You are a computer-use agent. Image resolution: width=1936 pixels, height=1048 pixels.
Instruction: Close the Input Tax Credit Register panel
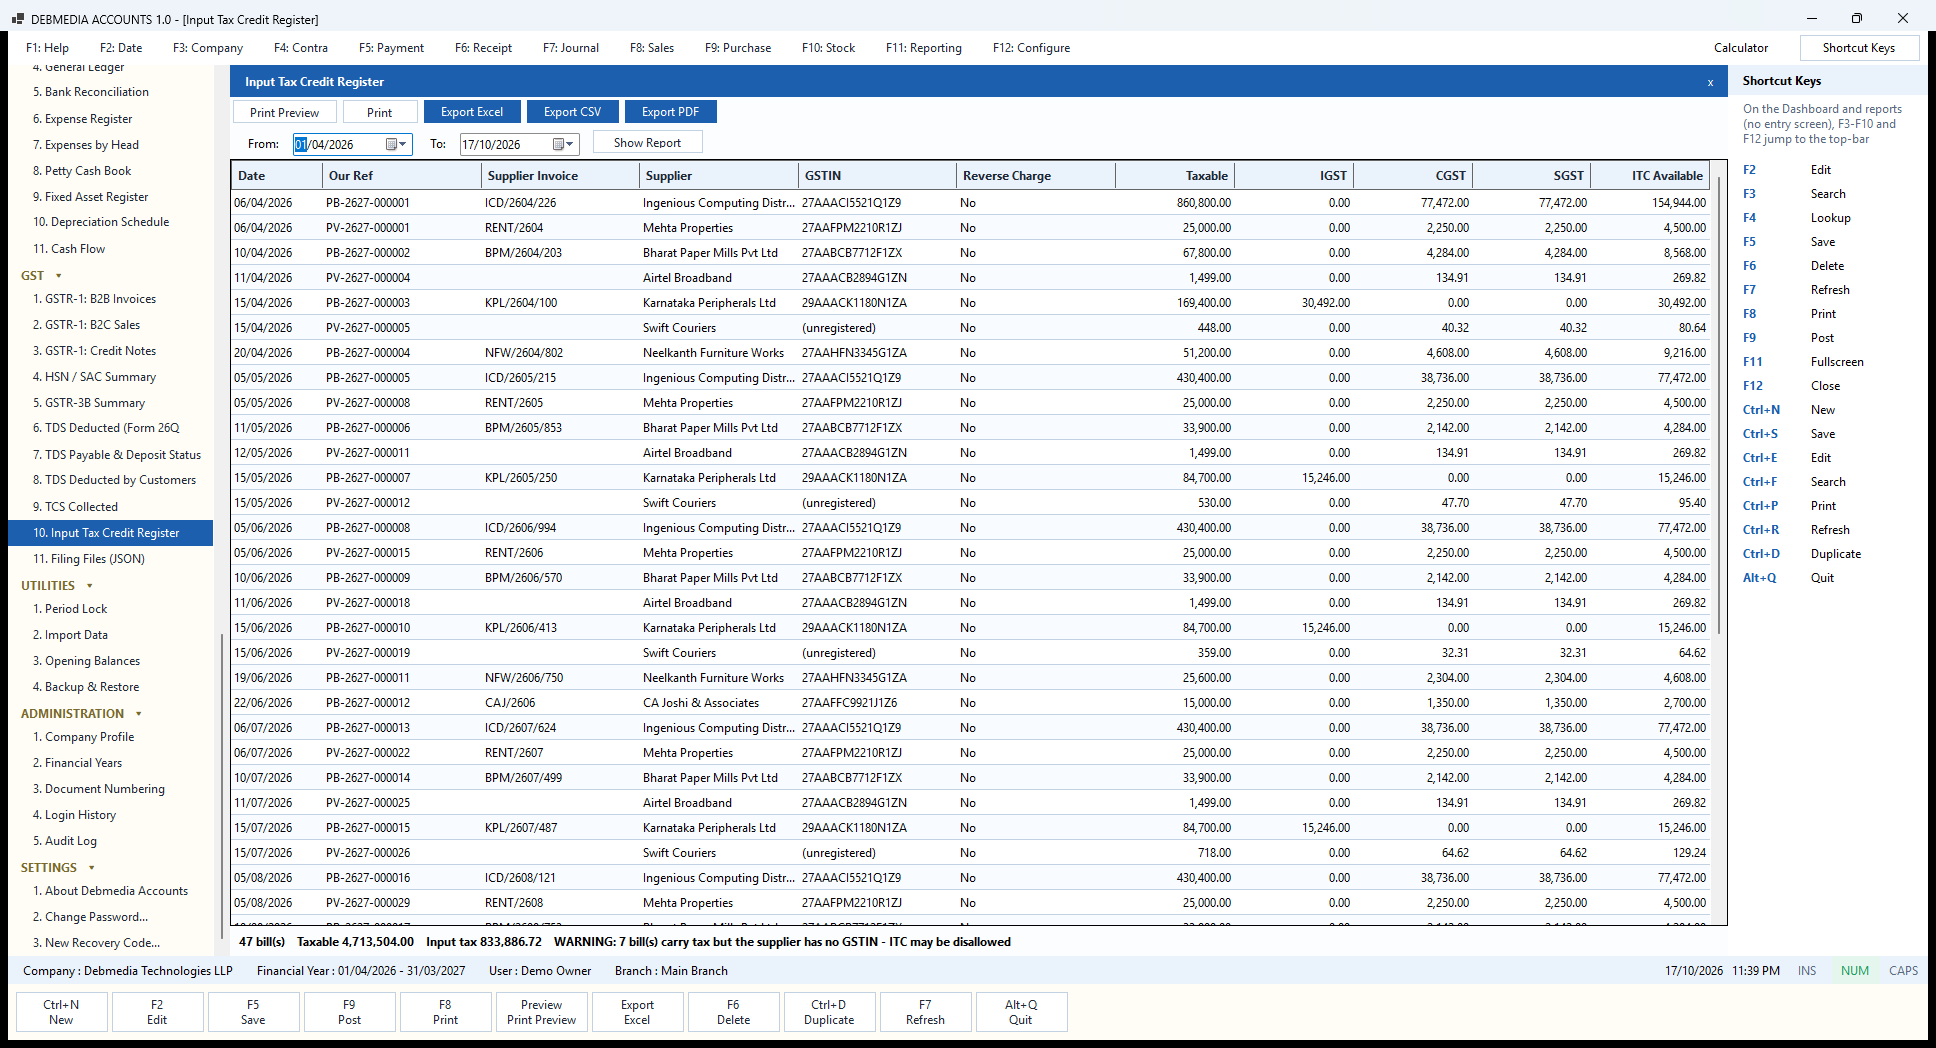tap(1710, 82)
